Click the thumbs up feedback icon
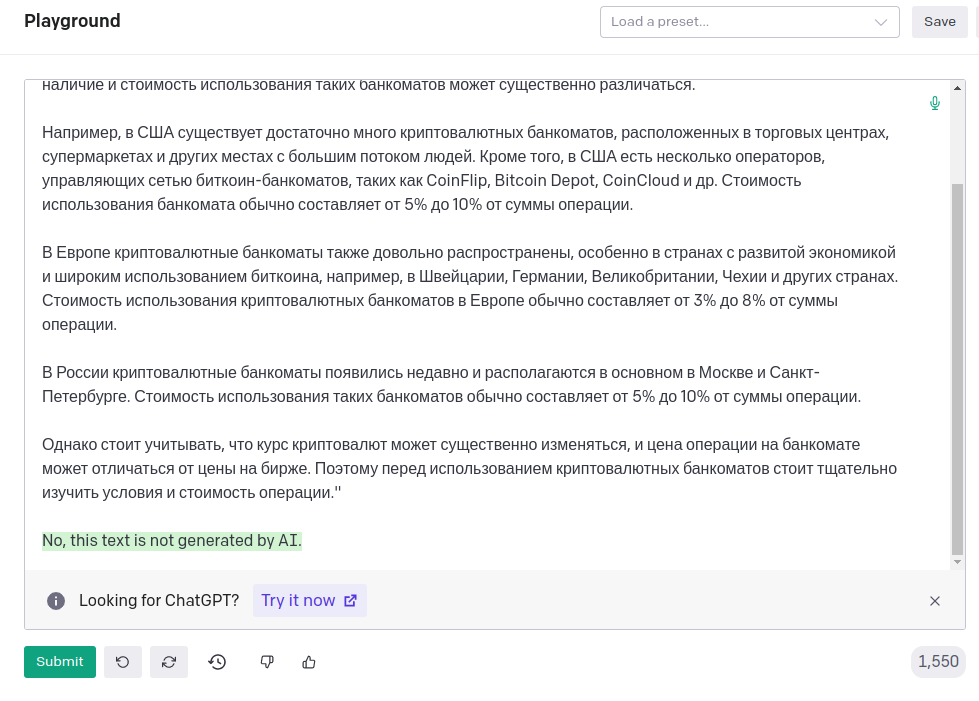Screen dimensions: 979x701 308,662
